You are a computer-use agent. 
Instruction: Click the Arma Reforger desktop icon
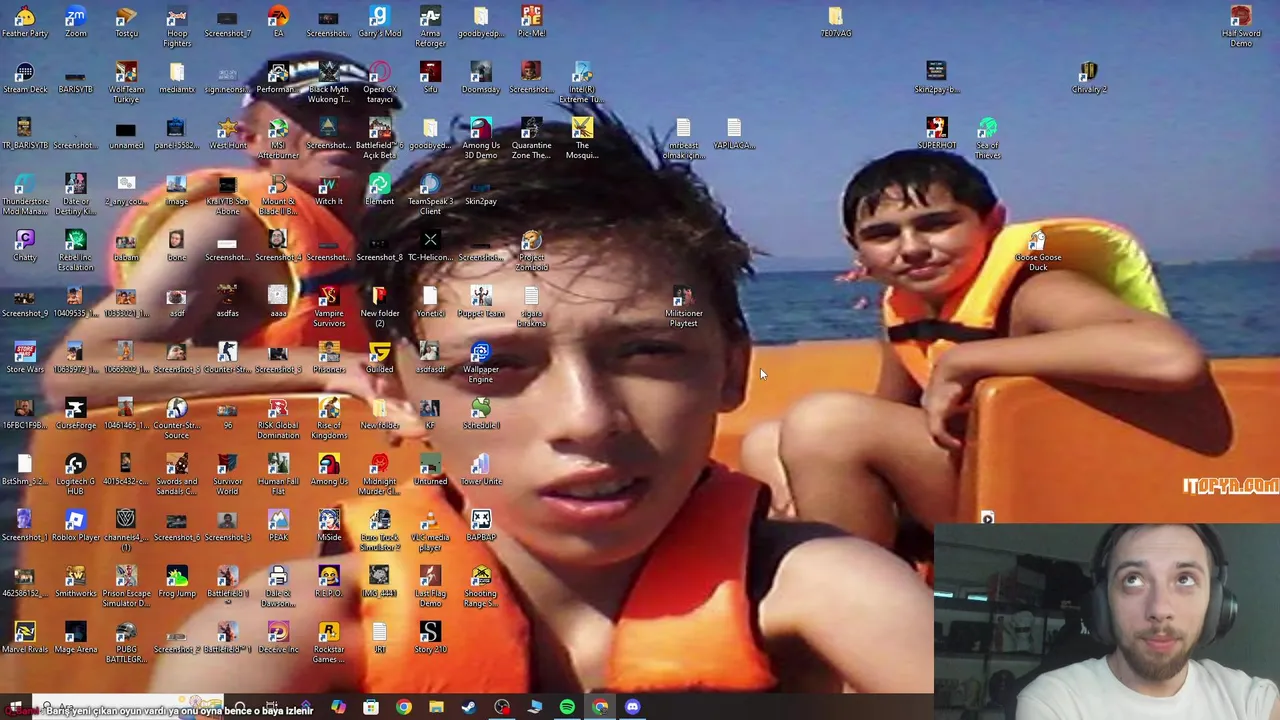pos(430,27)
